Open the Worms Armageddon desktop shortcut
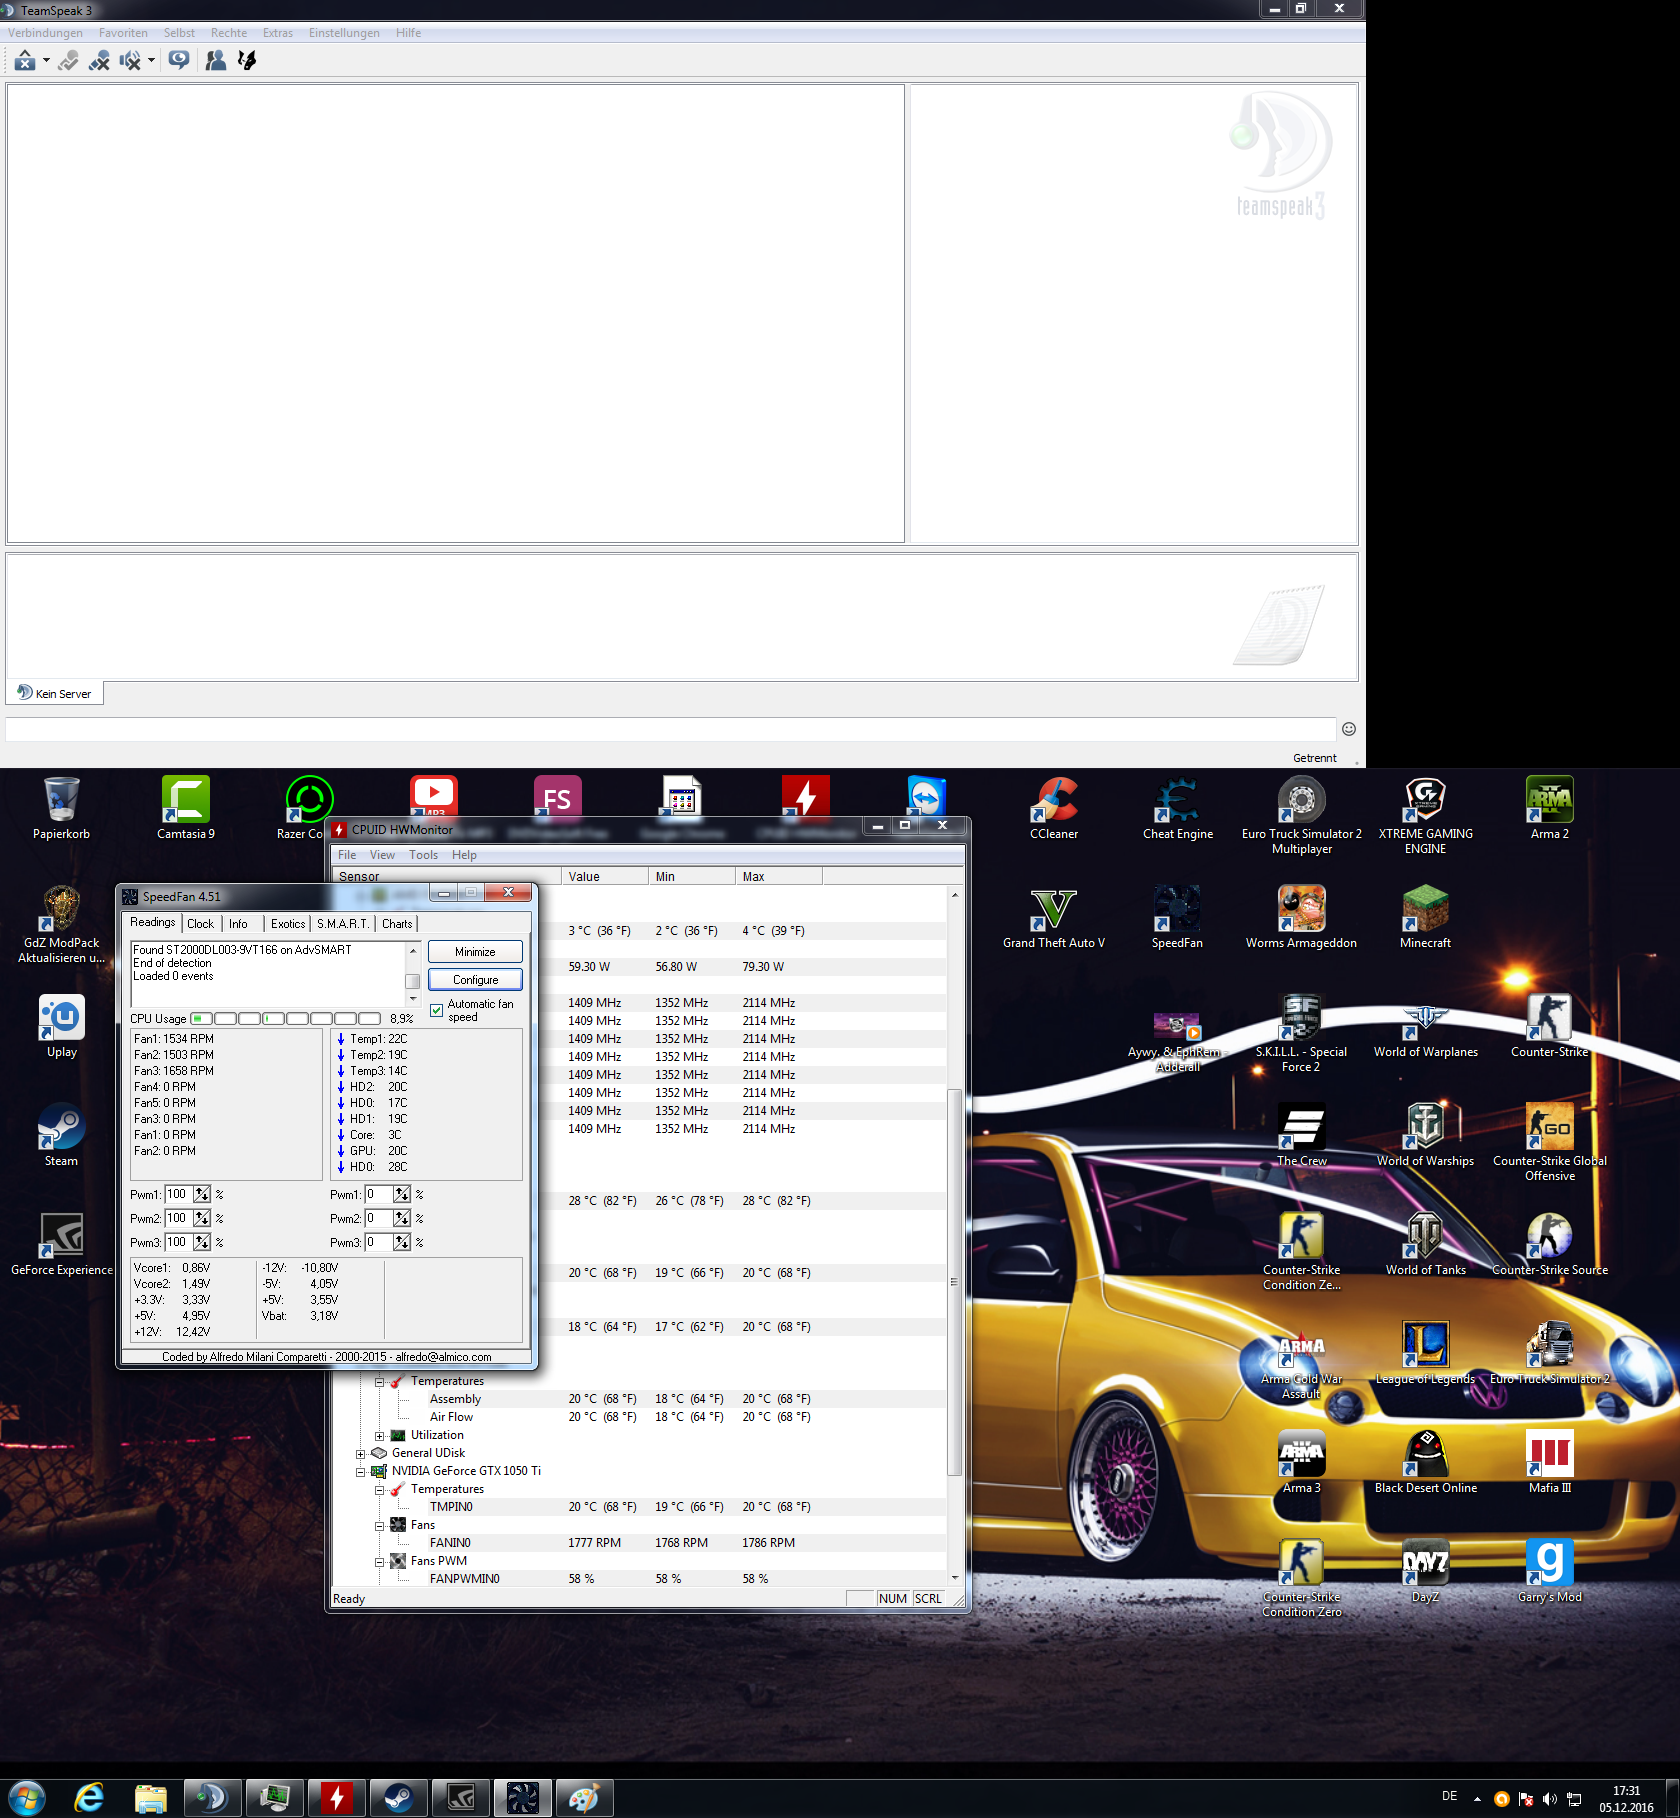The image size is (1680, 1818). tap(1301, 918)
